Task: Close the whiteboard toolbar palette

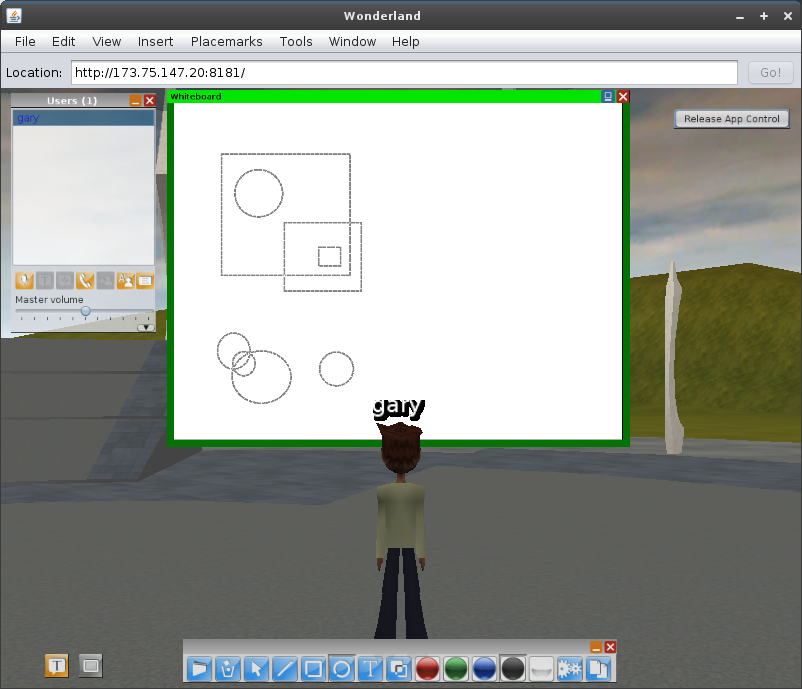Action: click(610, 647)
